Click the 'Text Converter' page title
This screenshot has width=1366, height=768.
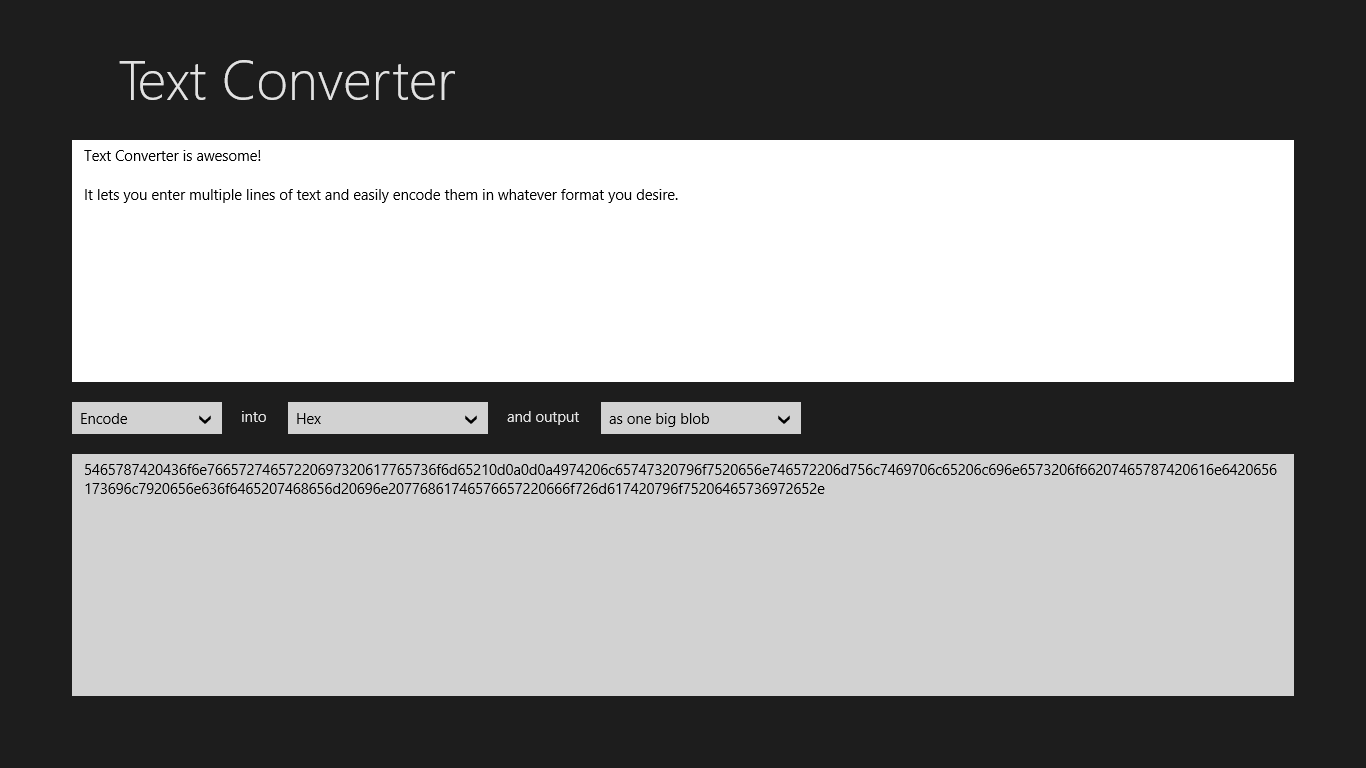287,81
